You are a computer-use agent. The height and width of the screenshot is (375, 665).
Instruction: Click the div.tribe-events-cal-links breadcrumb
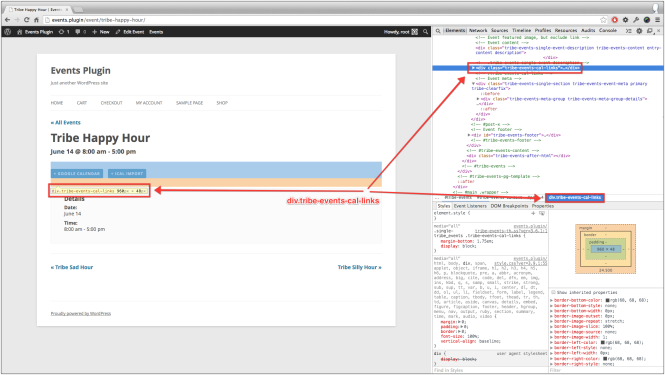tap(575, 197)
